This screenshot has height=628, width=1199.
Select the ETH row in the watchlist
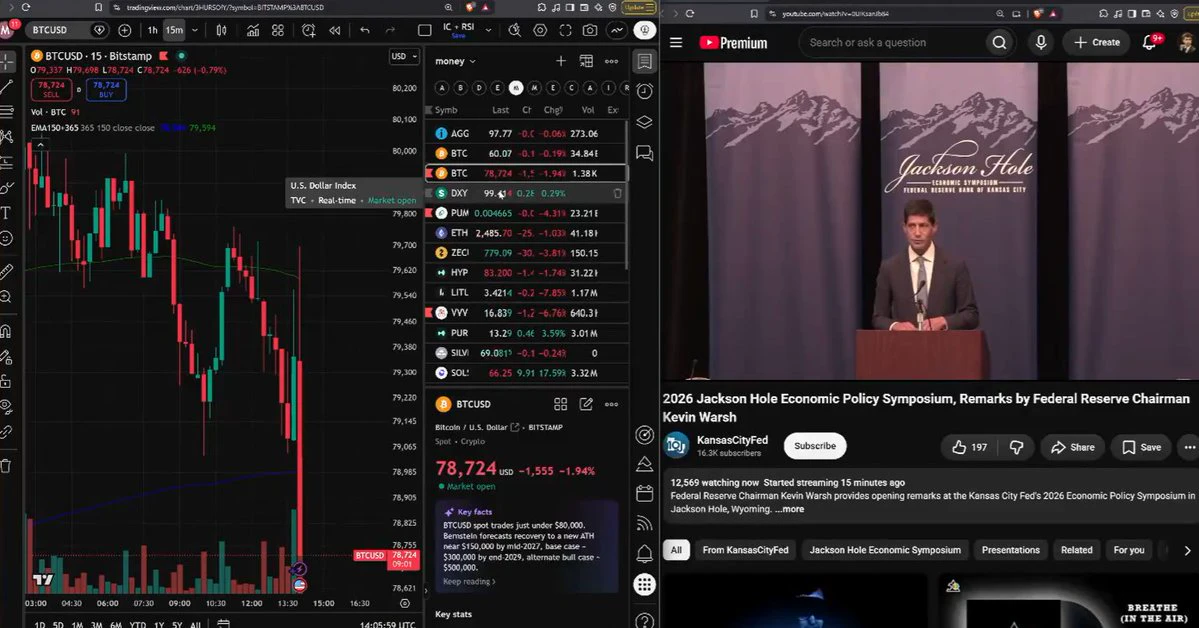click(526, 233)
